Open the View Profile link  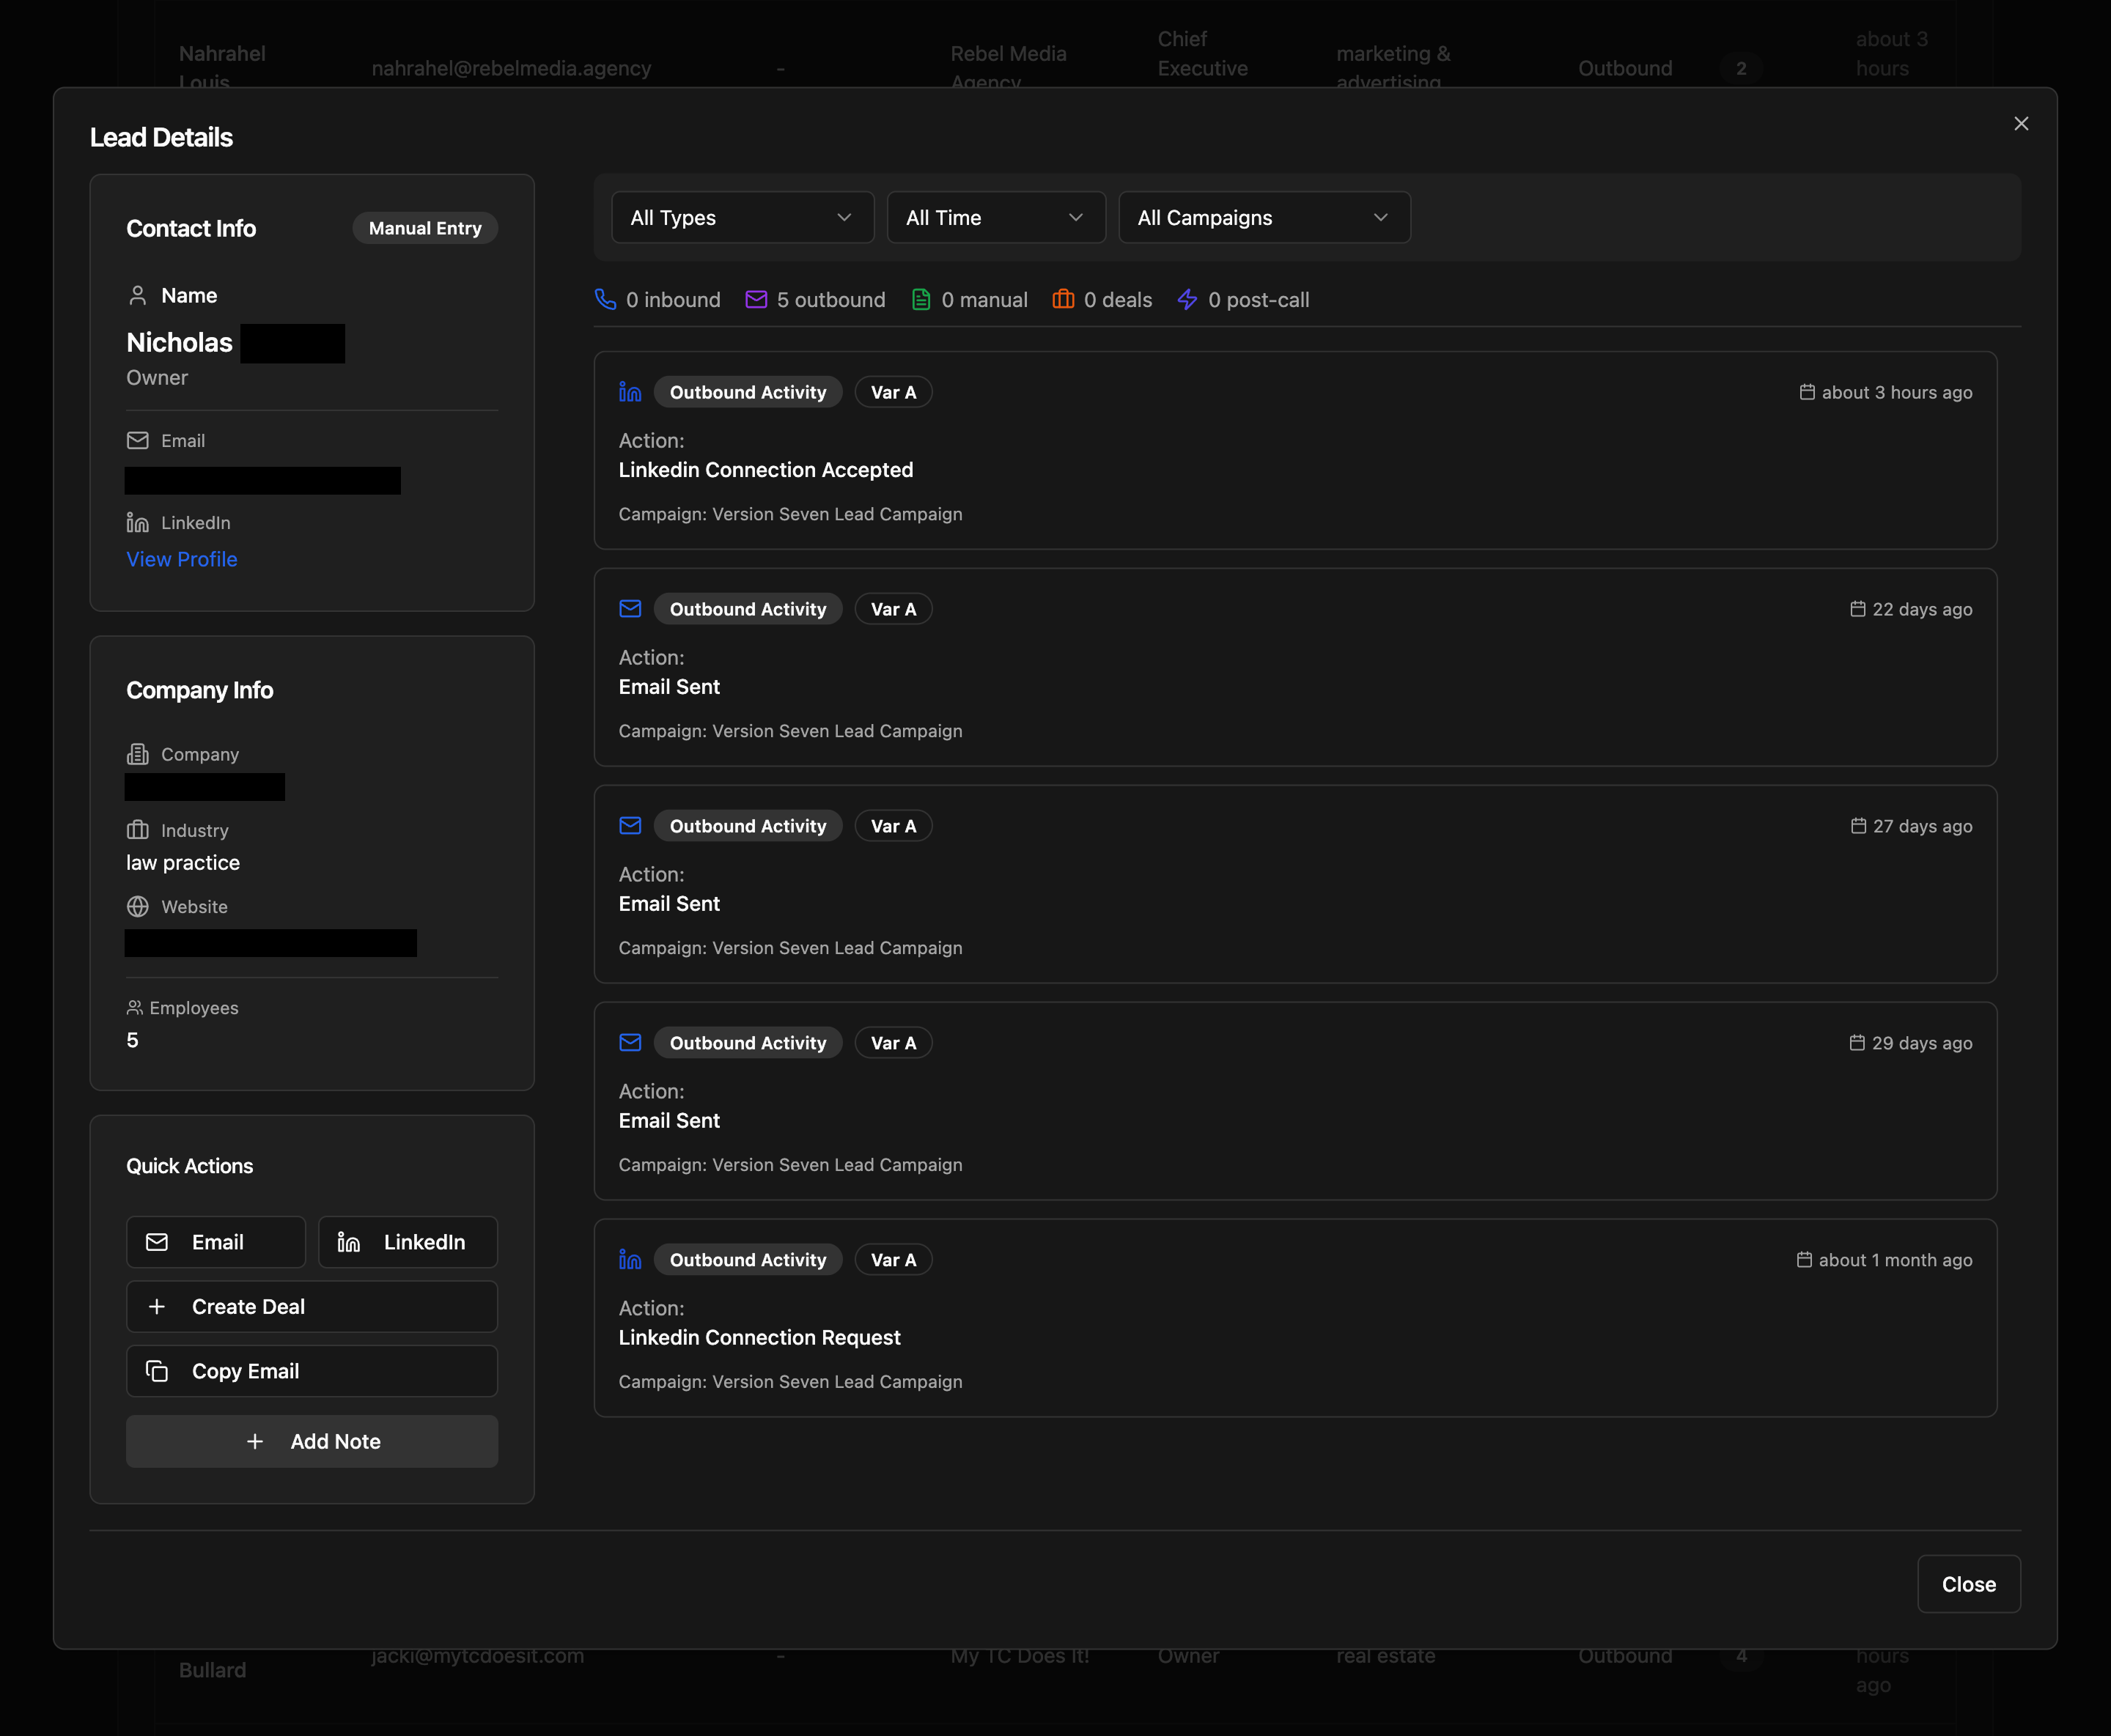[x=182, y=559]
